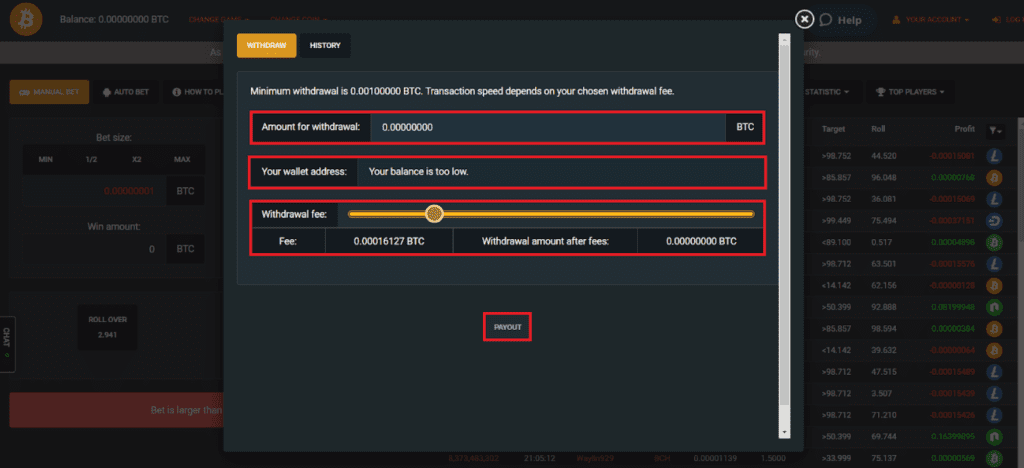Click profit value 0.16399895
Image resolution: width=1024 pixels, height=468 pixels.
953,436
